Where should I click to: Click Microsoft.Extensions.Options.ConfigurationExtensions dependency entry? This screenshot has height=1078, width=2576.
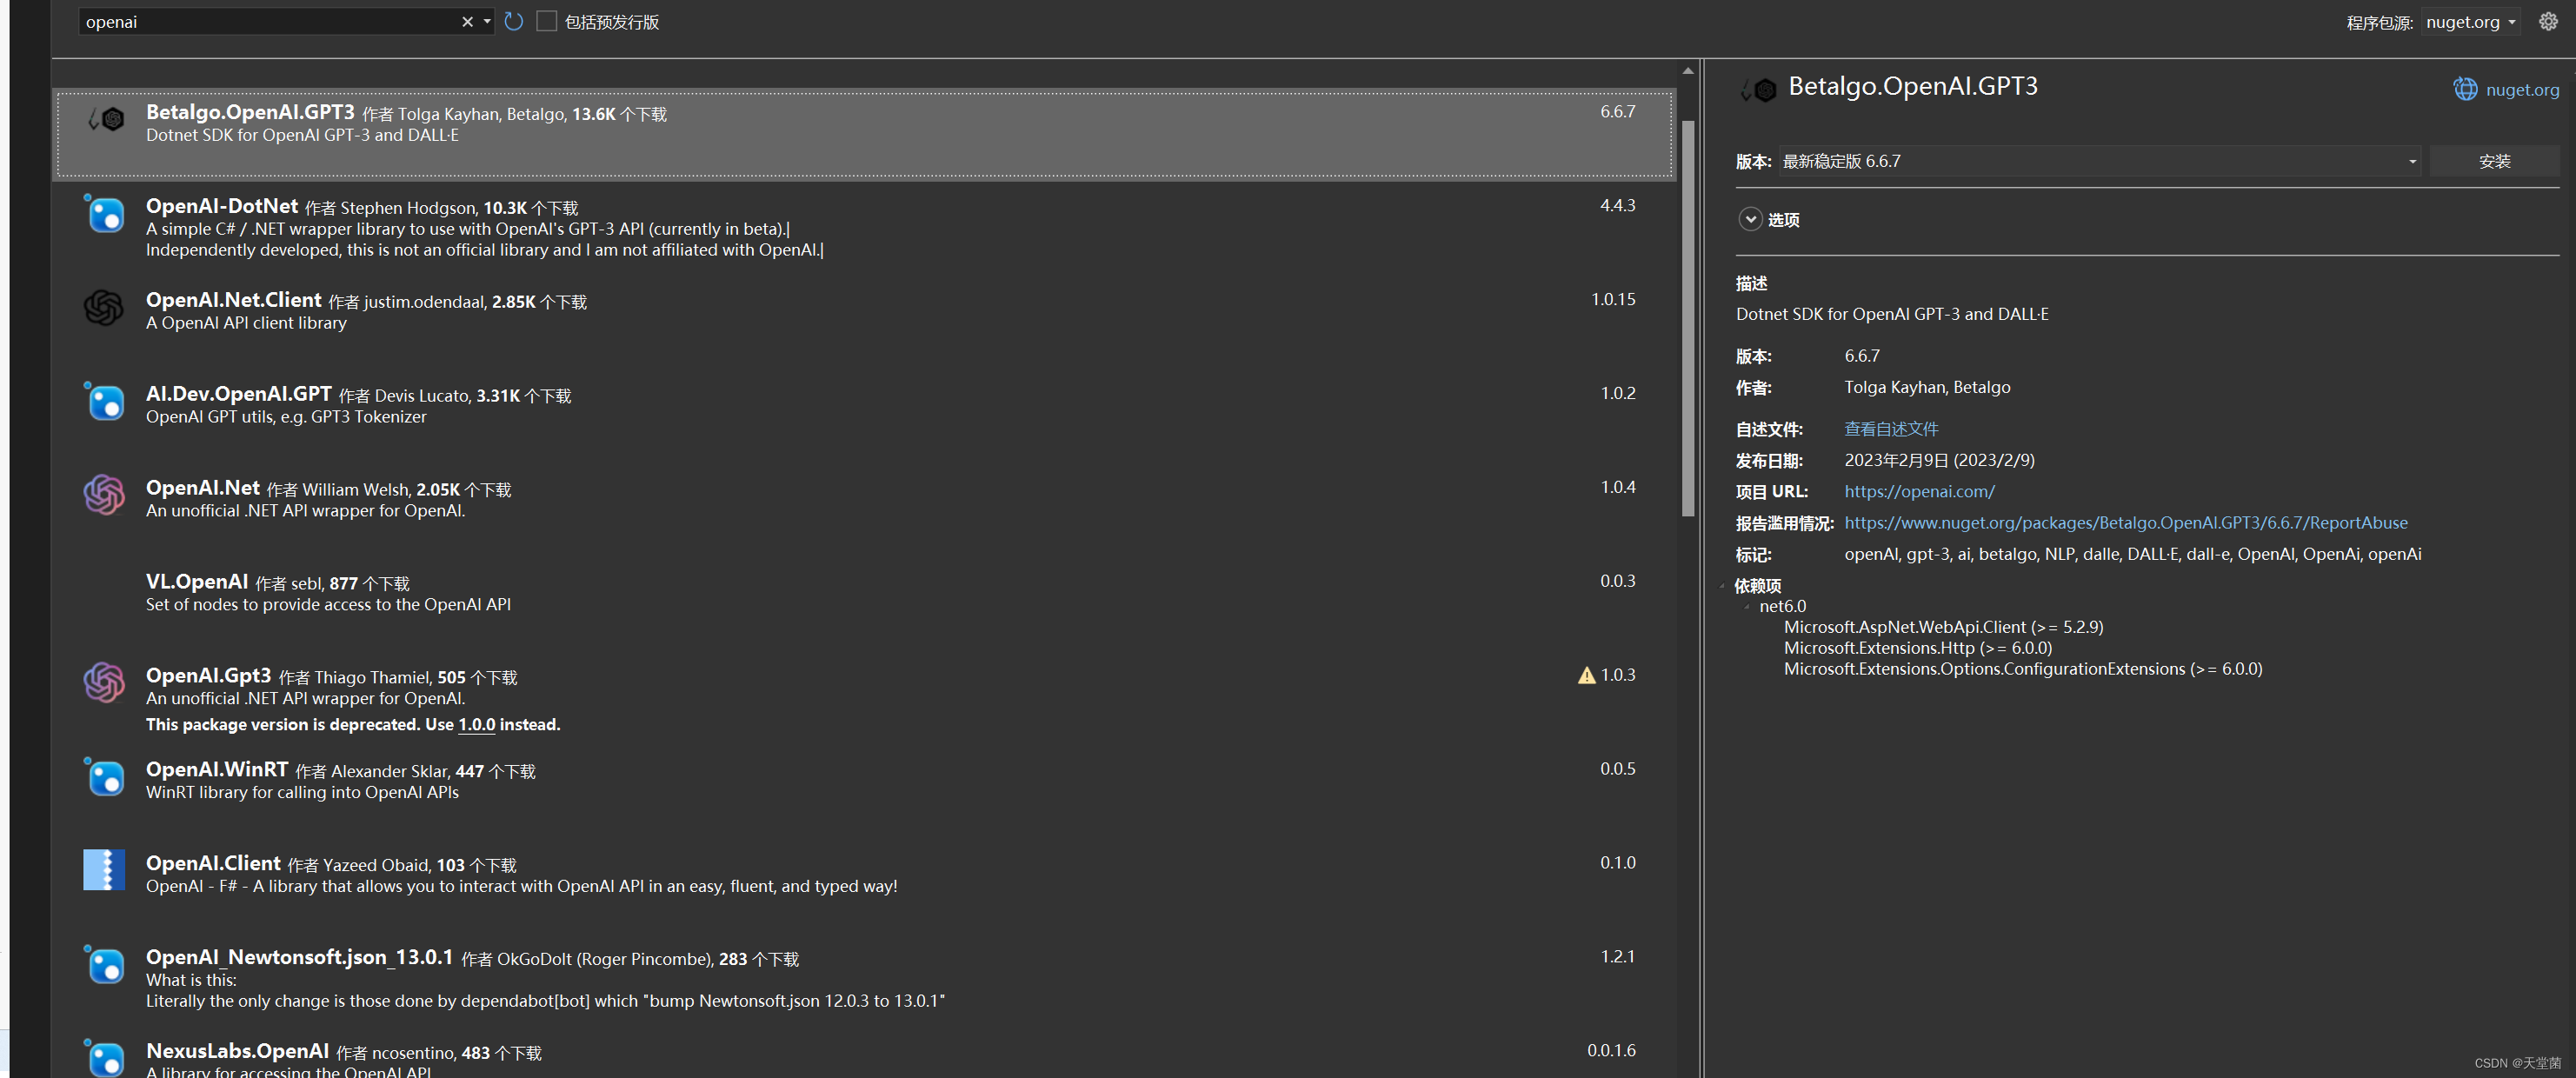coord(2022,670)
